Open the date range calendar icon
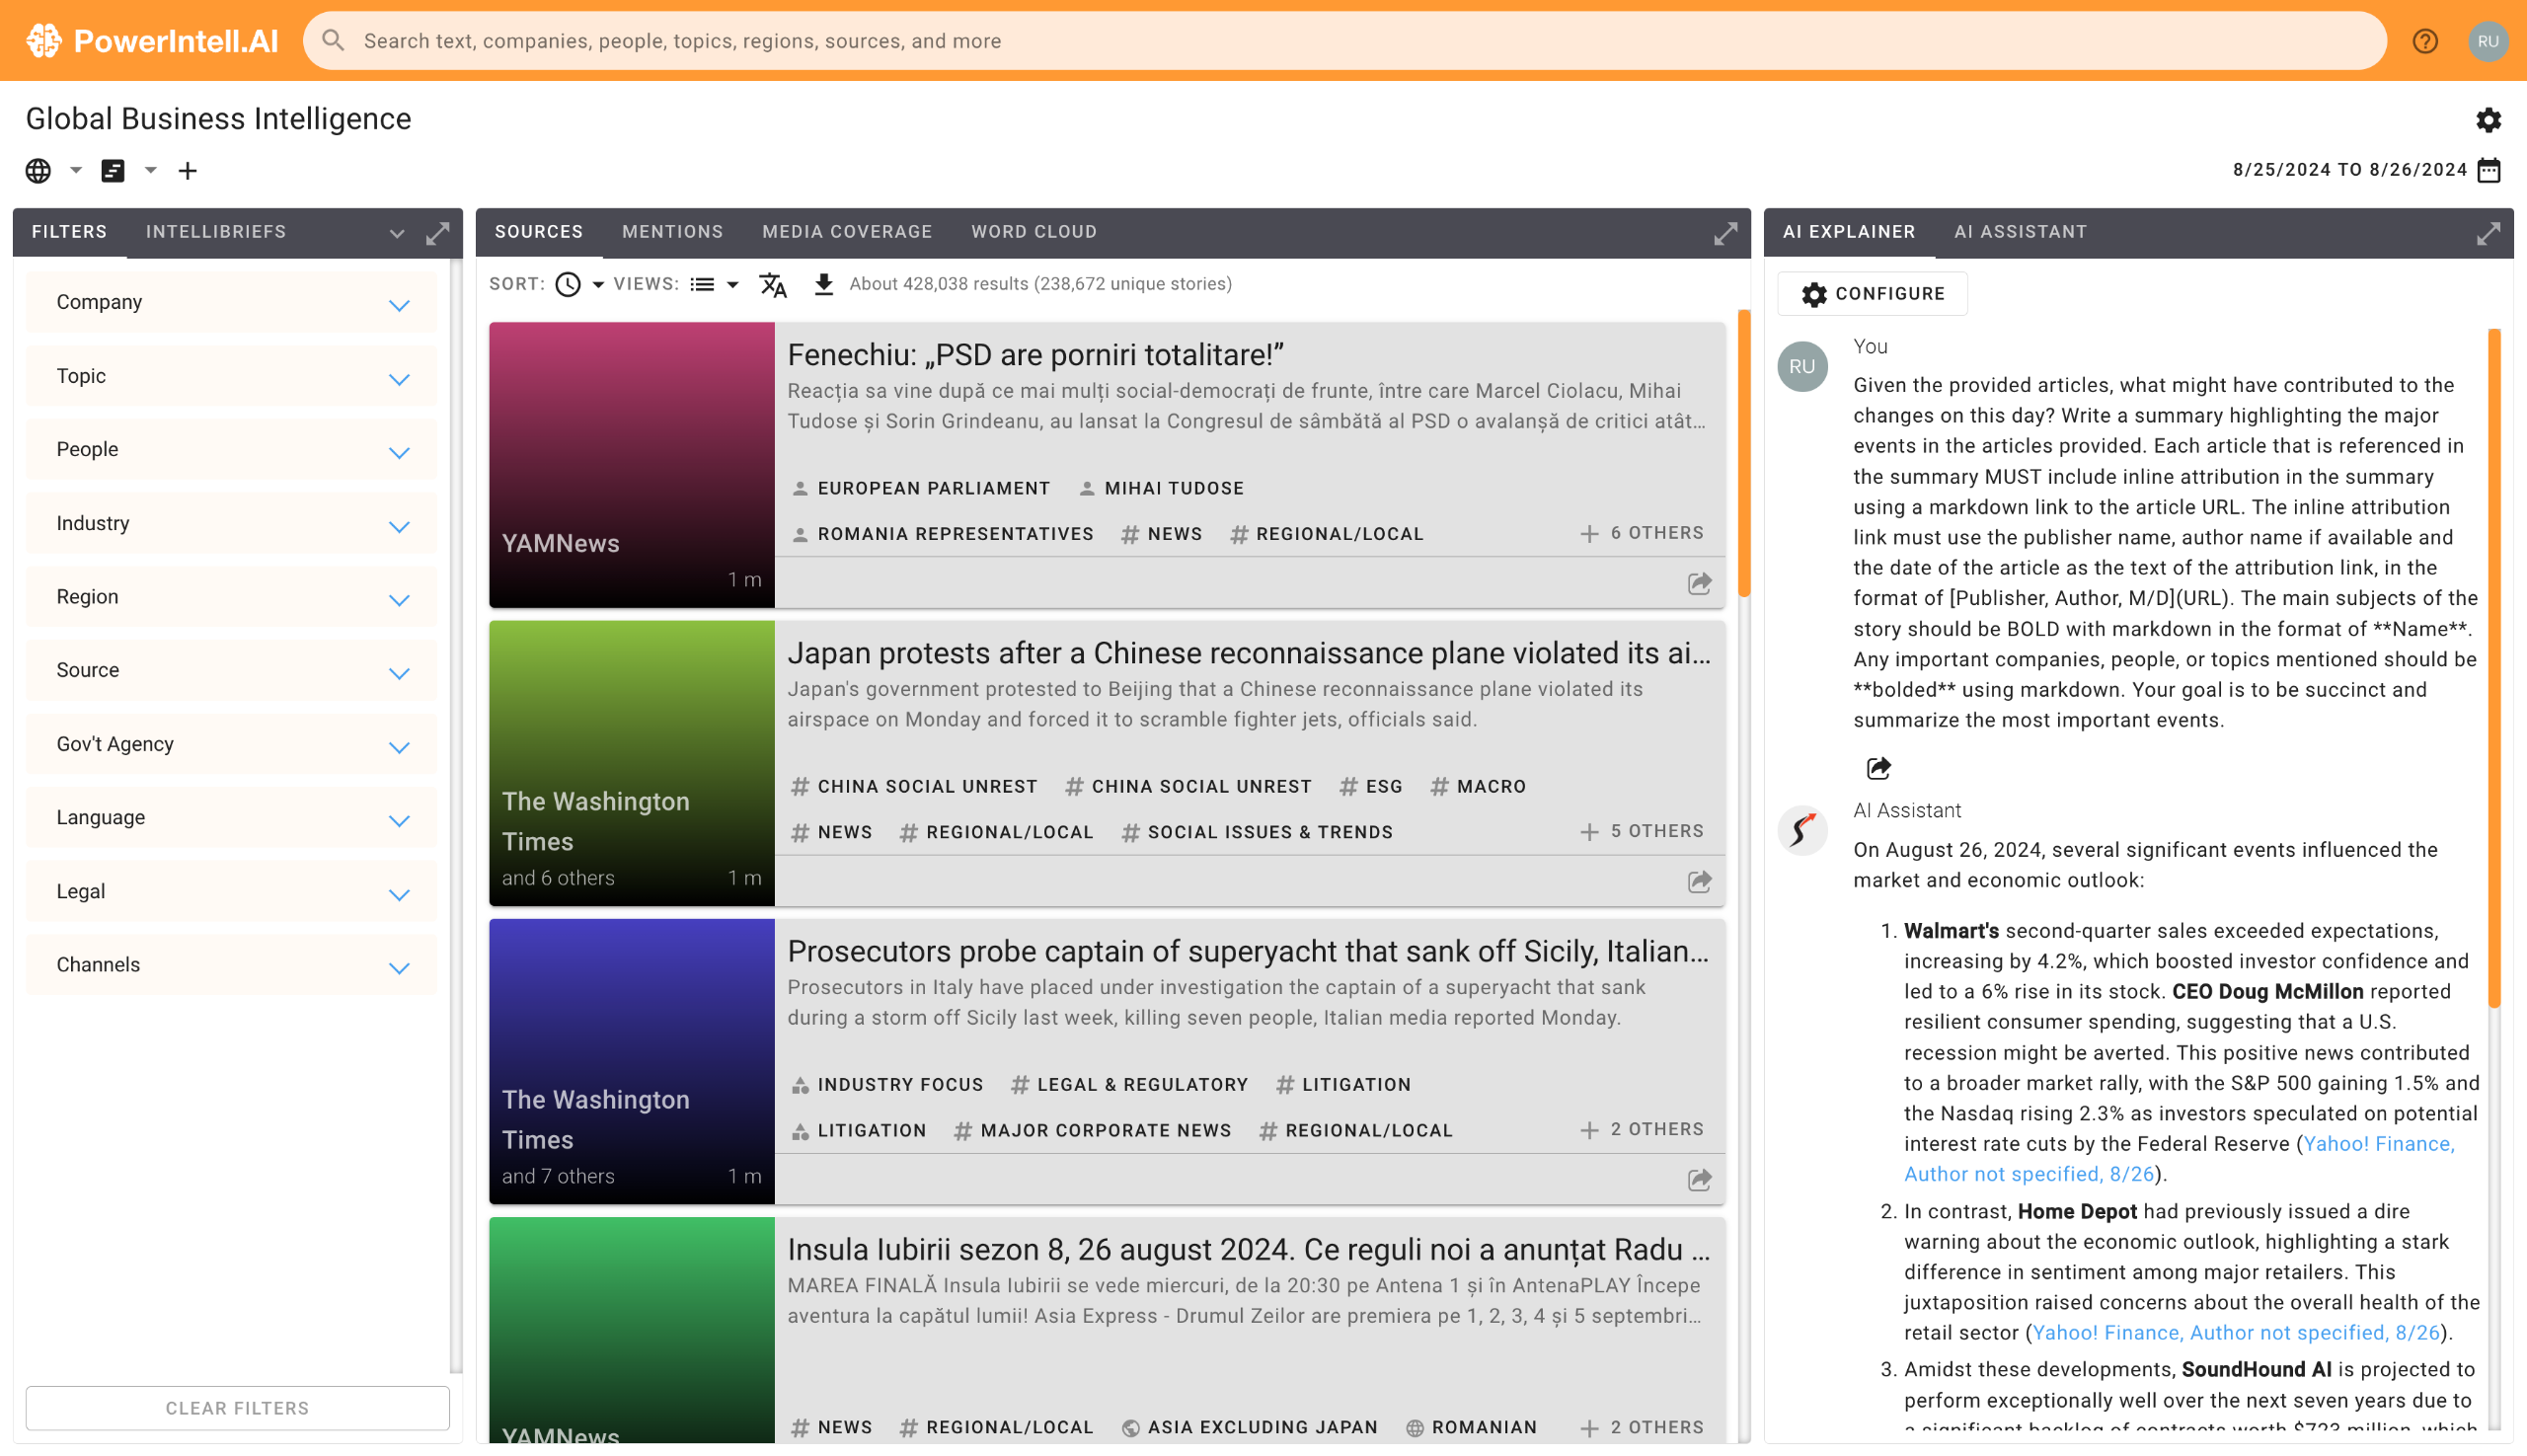 point(2489,170)
